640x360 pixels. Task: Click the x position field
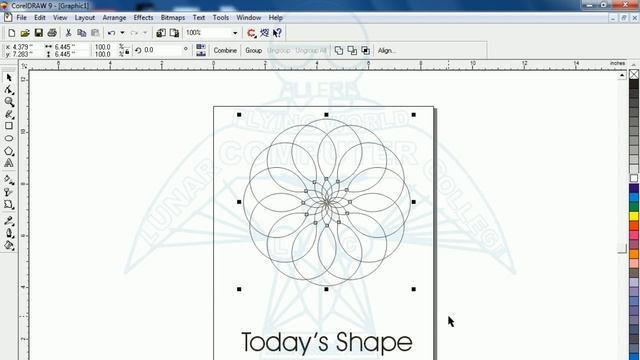(x=23, y=47)
